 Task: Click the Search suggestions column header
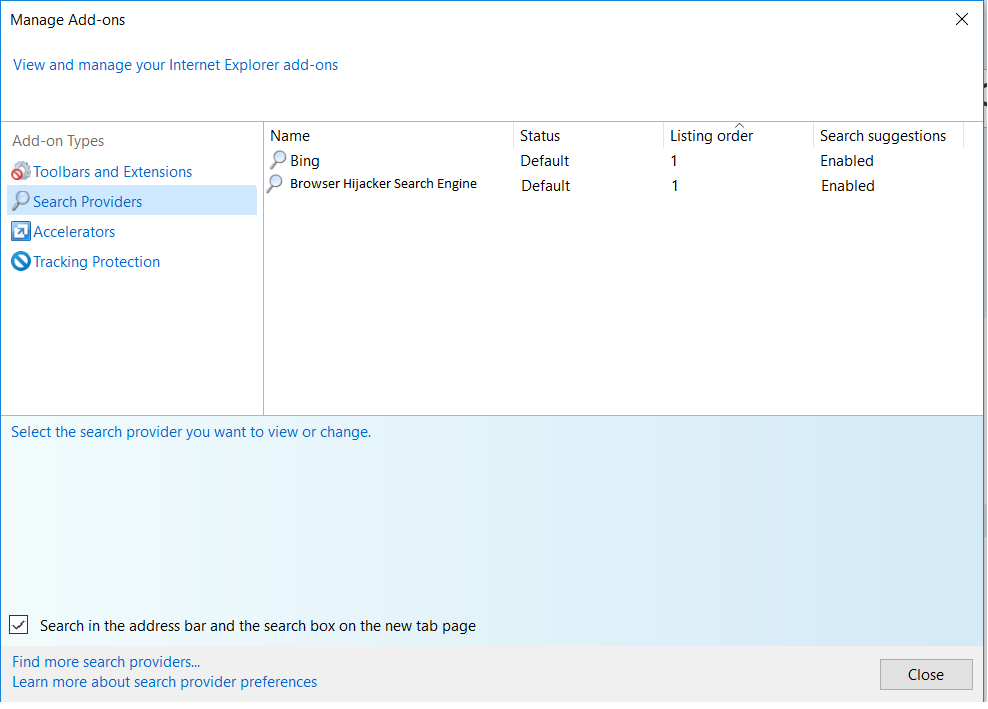click(882, 136)
